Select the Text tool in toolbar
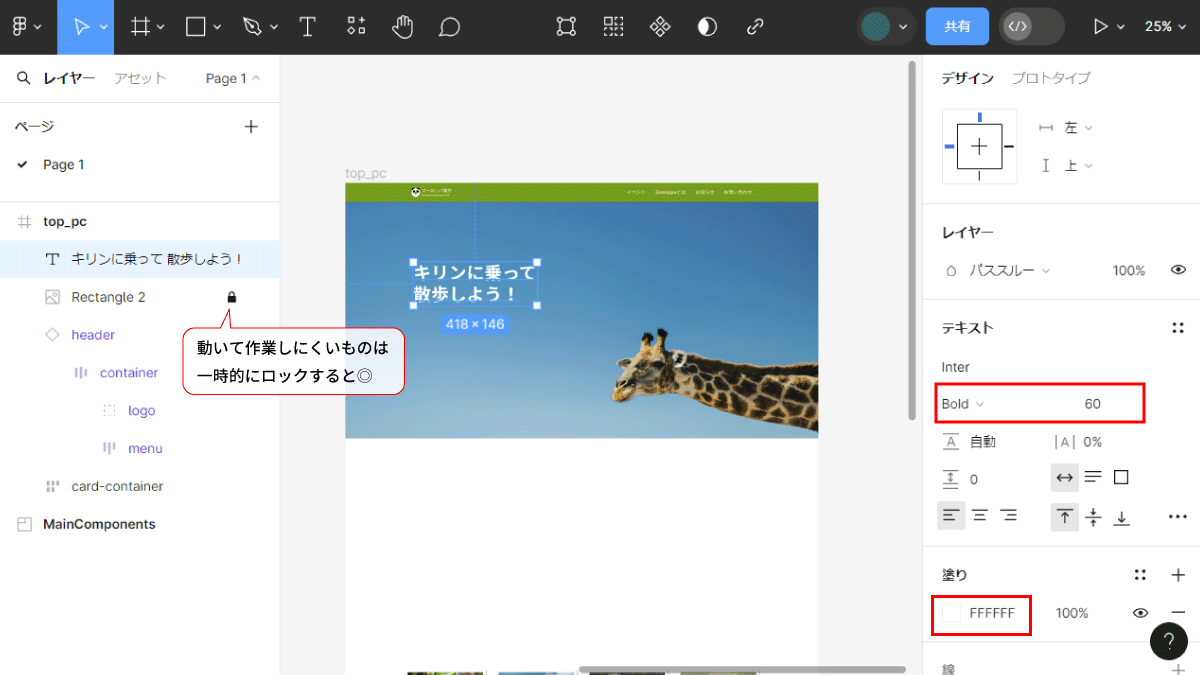1200x675 pixels. (308, 27)
